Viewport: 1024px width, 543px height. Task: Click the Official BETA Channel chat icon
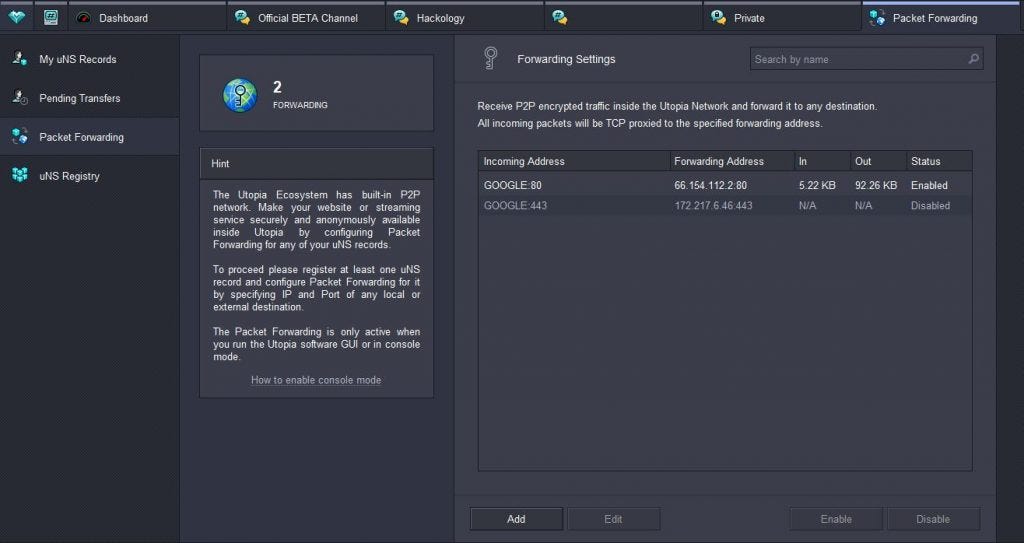242,18
